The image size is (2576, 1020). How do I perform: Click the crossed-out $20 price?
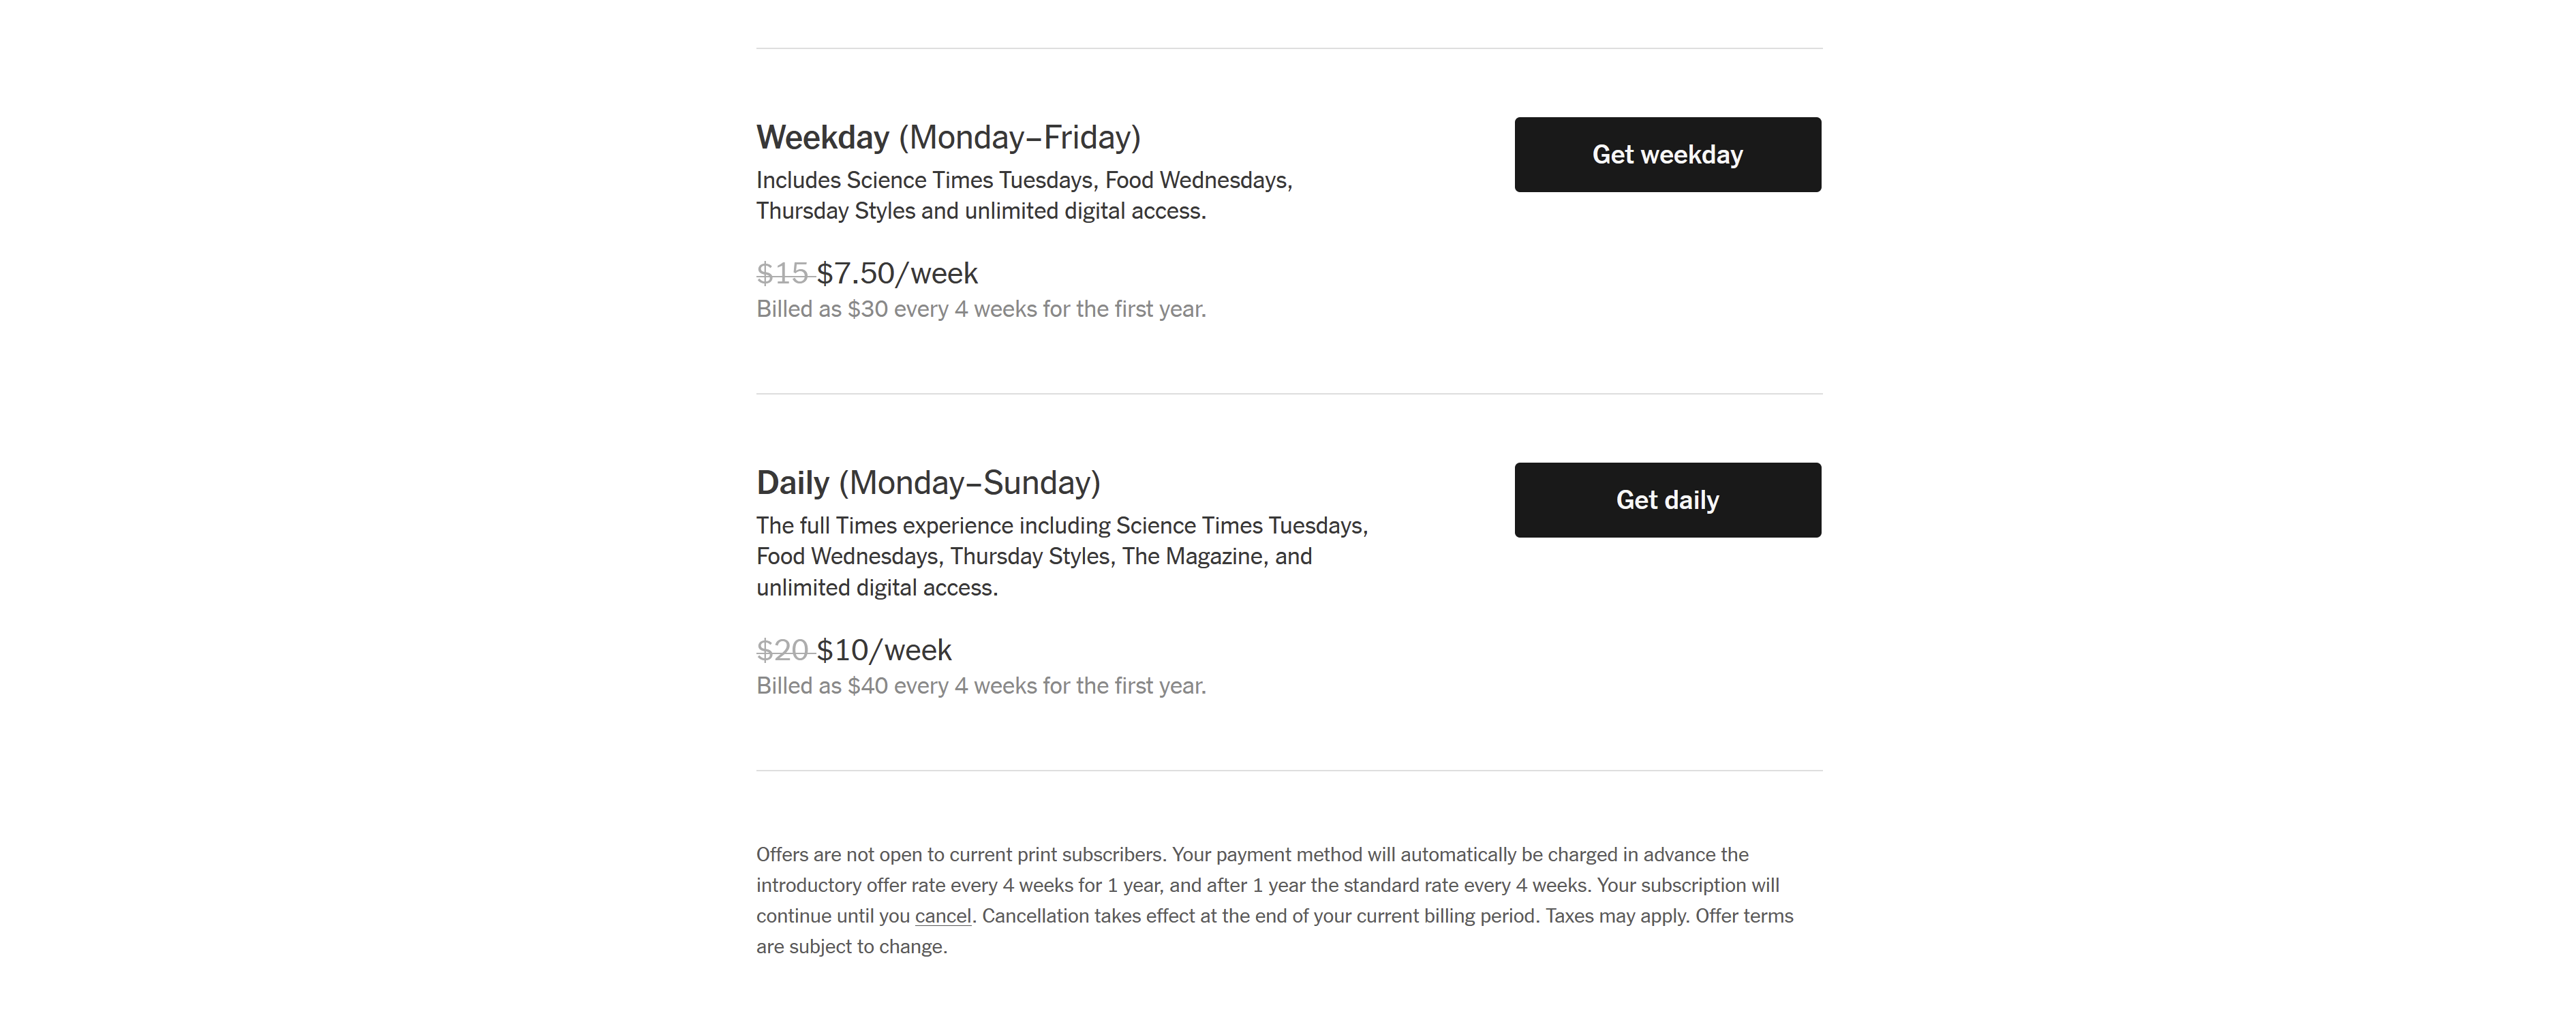[x=782, y=650]
